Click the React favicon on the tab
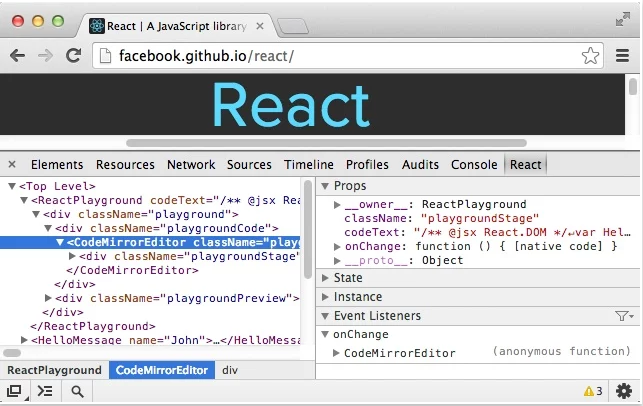This screenshot has width=643, height=406. click(x=97, y=26)
